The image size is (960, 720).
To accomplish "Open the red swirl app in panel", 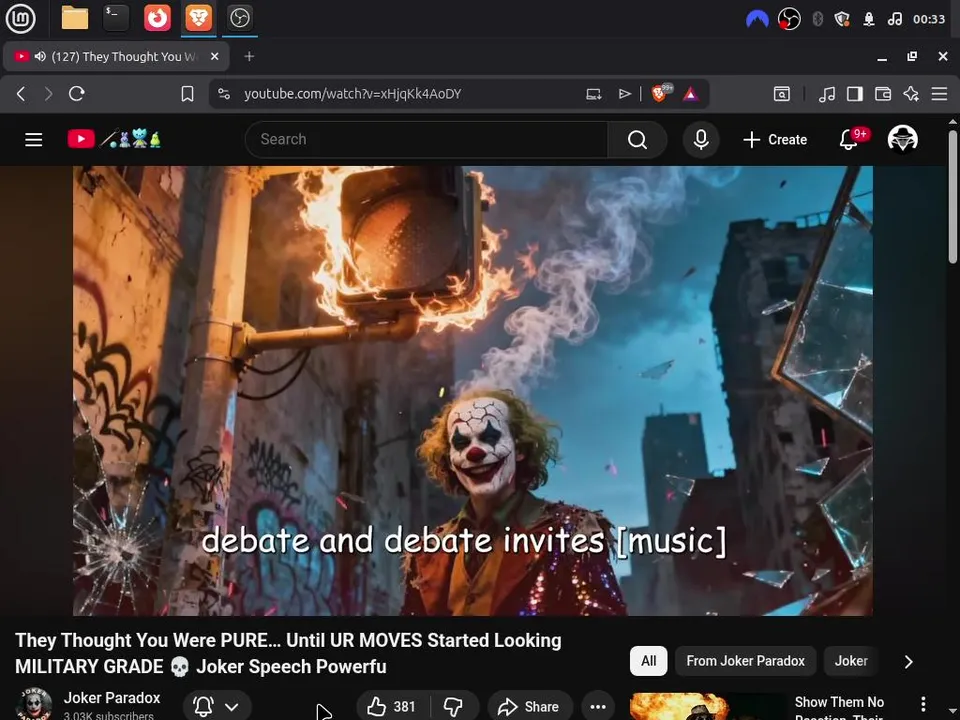I will click(x=157, y=18).
